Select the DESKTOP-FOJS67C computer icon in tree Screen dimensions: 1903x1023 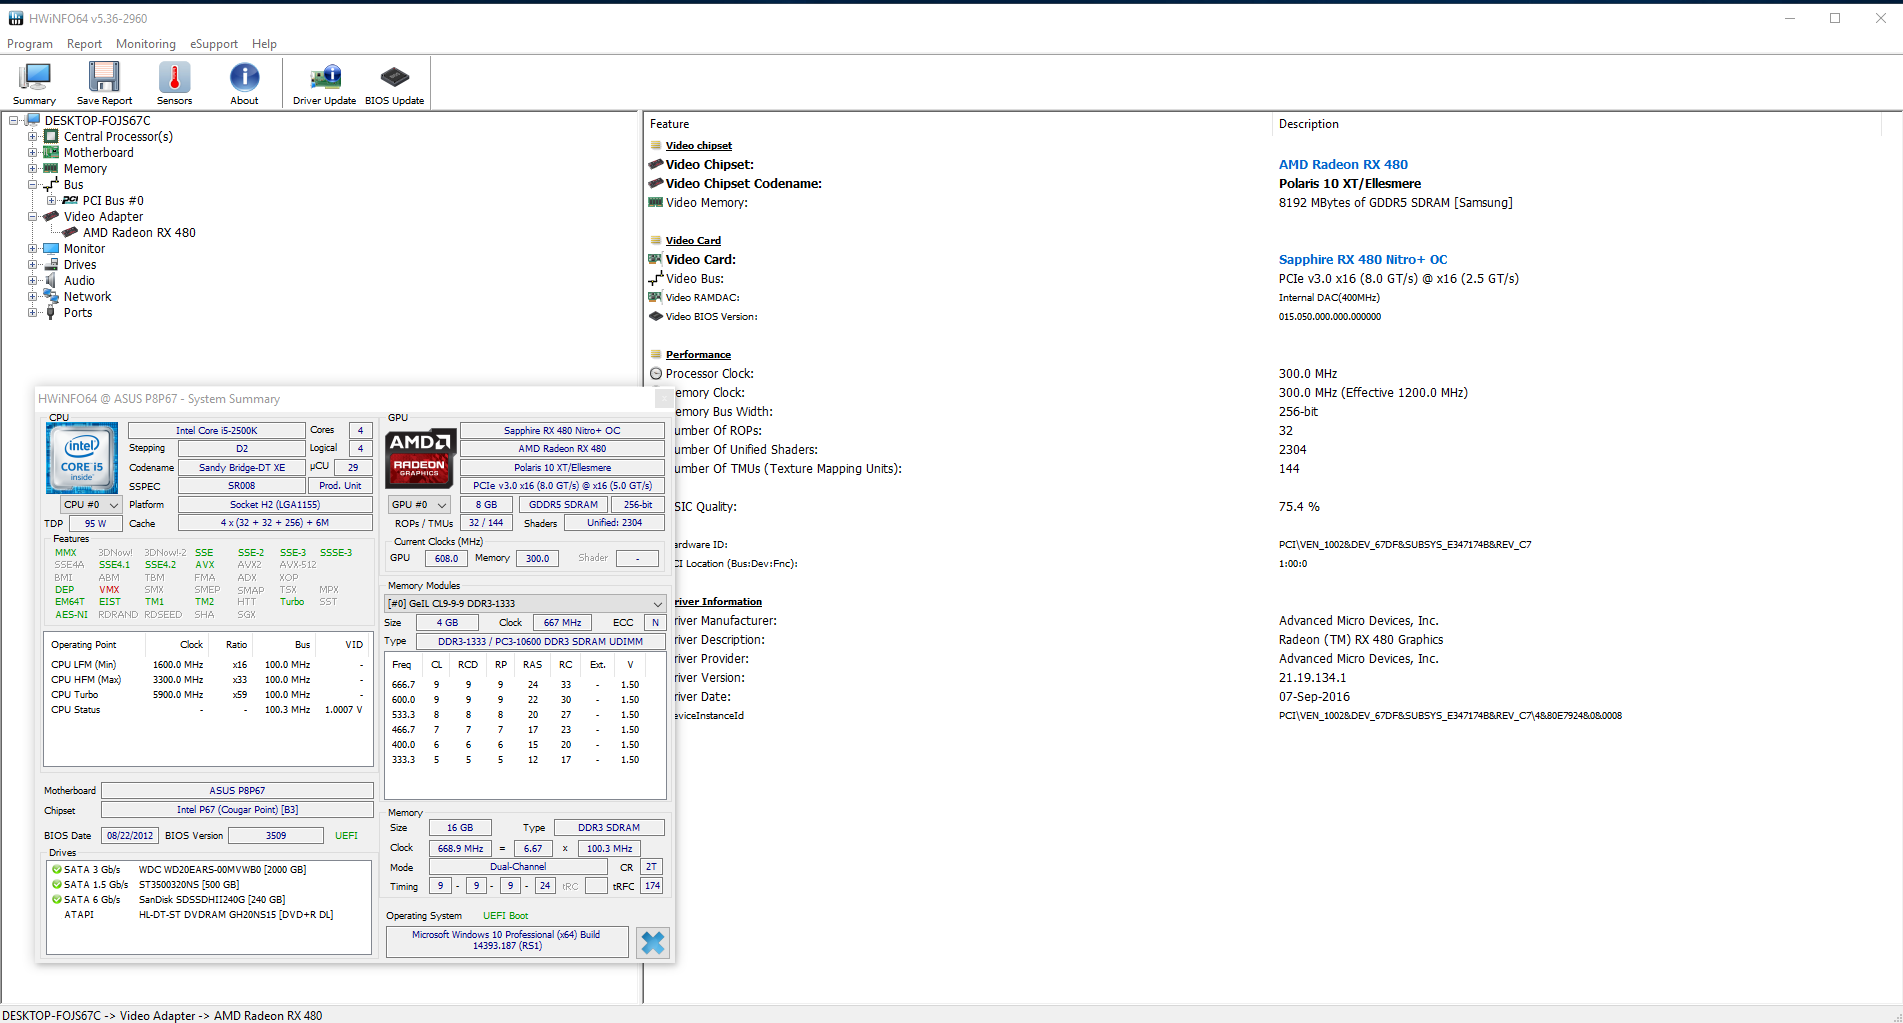coord(33,121)
